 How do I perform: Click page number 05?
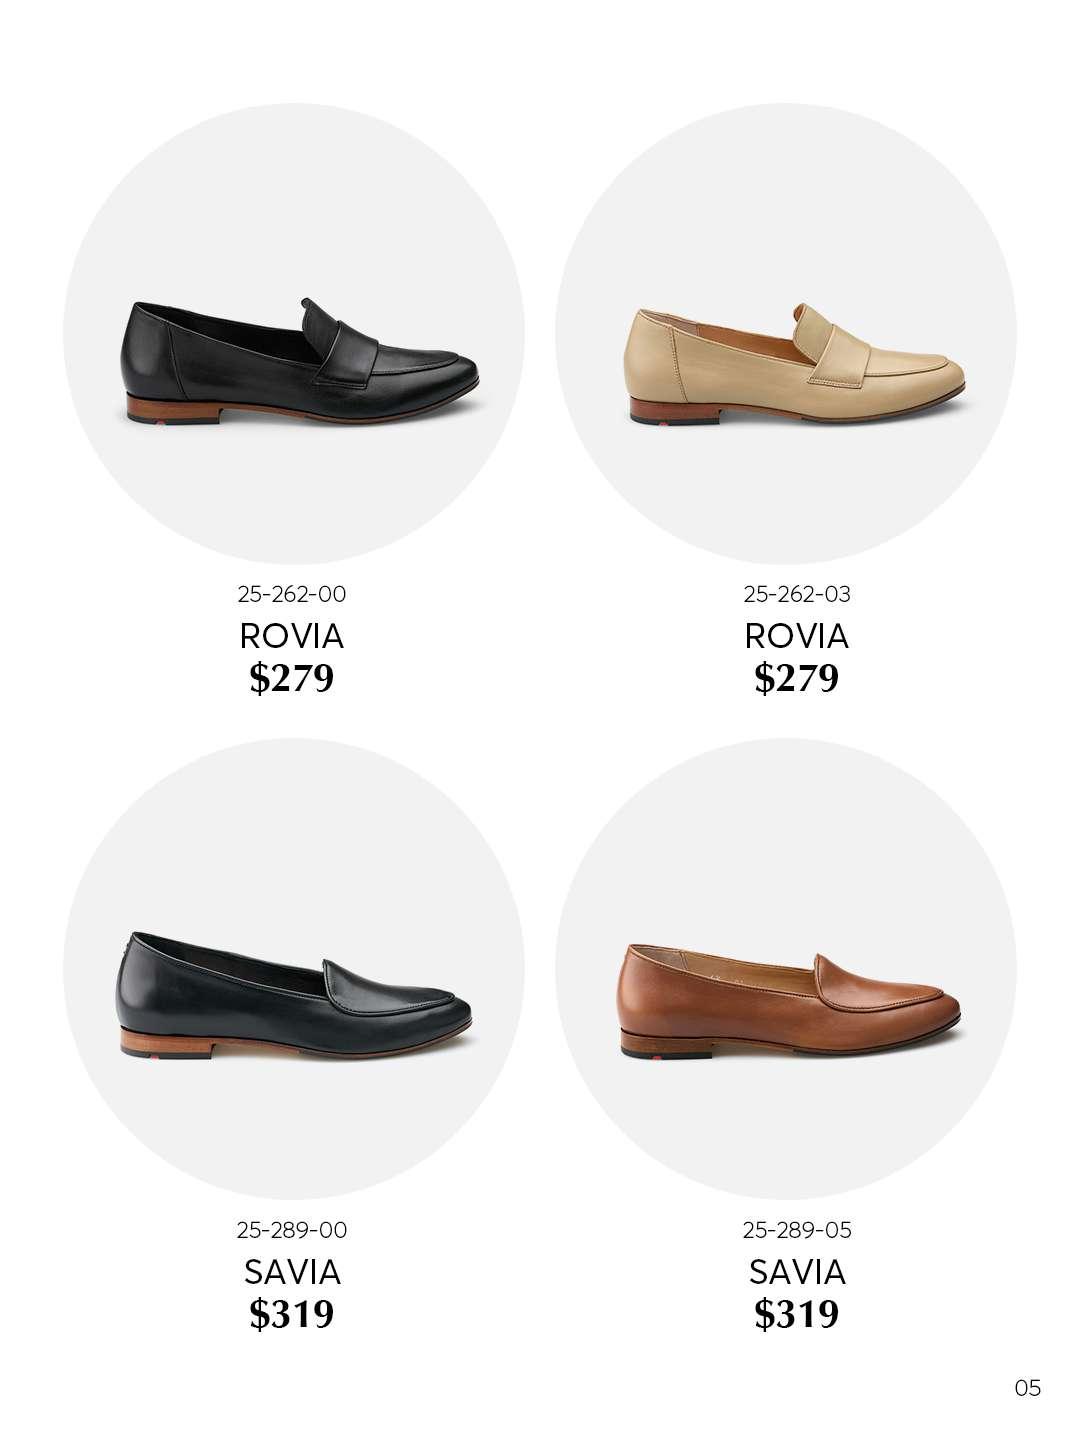(x=1027, y=1388)
